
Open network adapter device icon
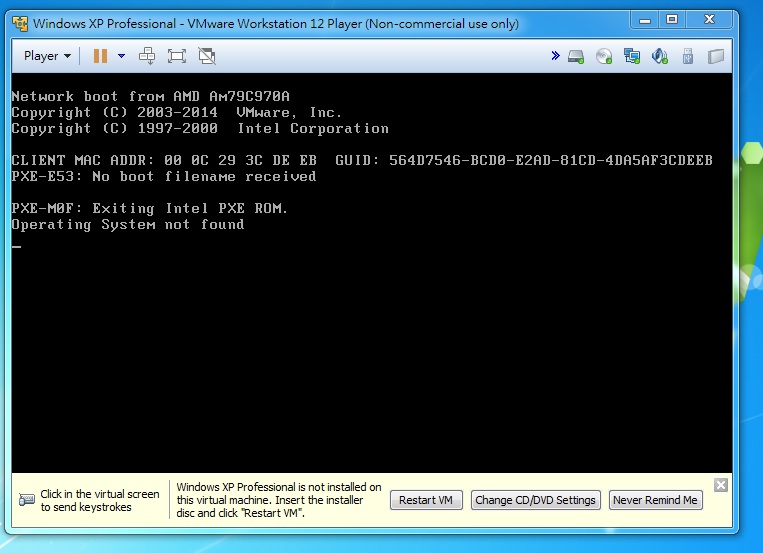(x=632, y=56)
